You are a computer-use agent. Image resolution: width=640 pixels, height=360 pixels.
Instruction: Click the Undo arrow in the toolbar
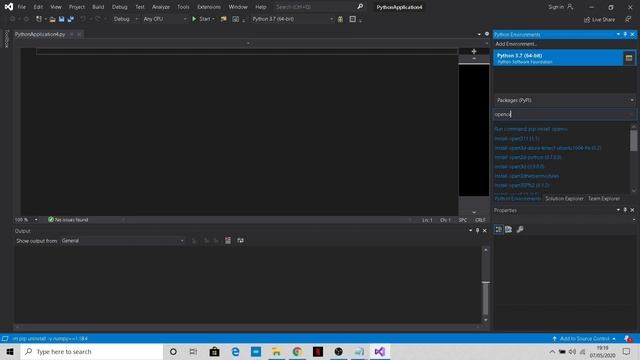coord(83,19)
